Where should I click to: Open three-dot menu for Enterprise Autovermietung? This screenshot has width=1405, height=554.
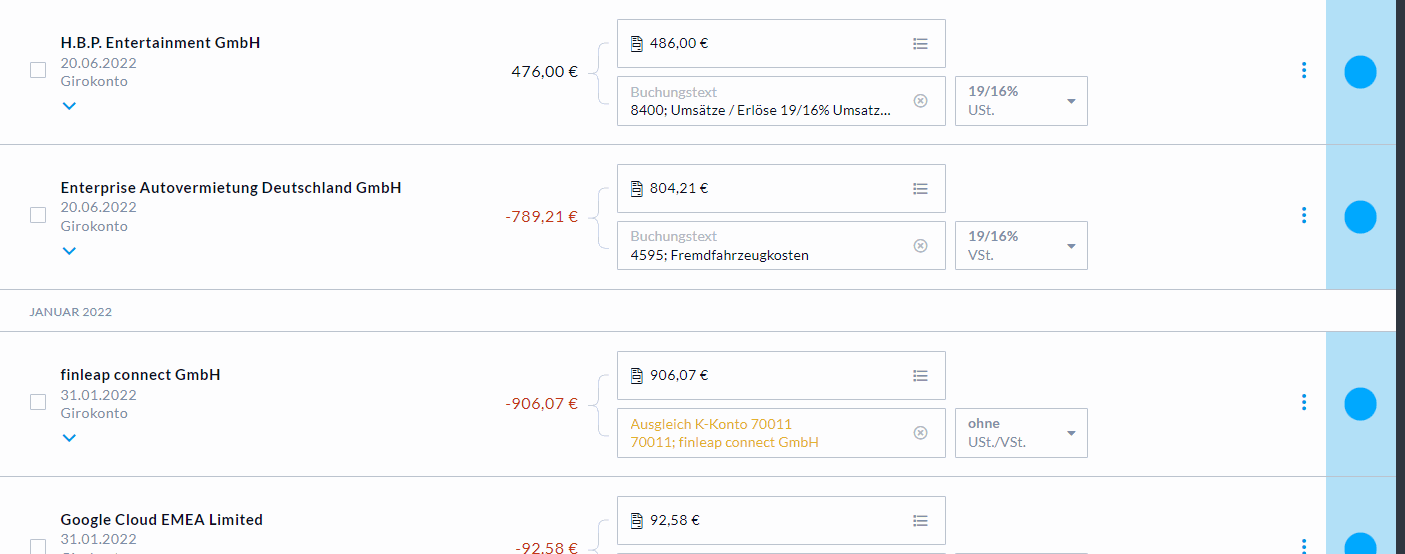[1303, 215]
